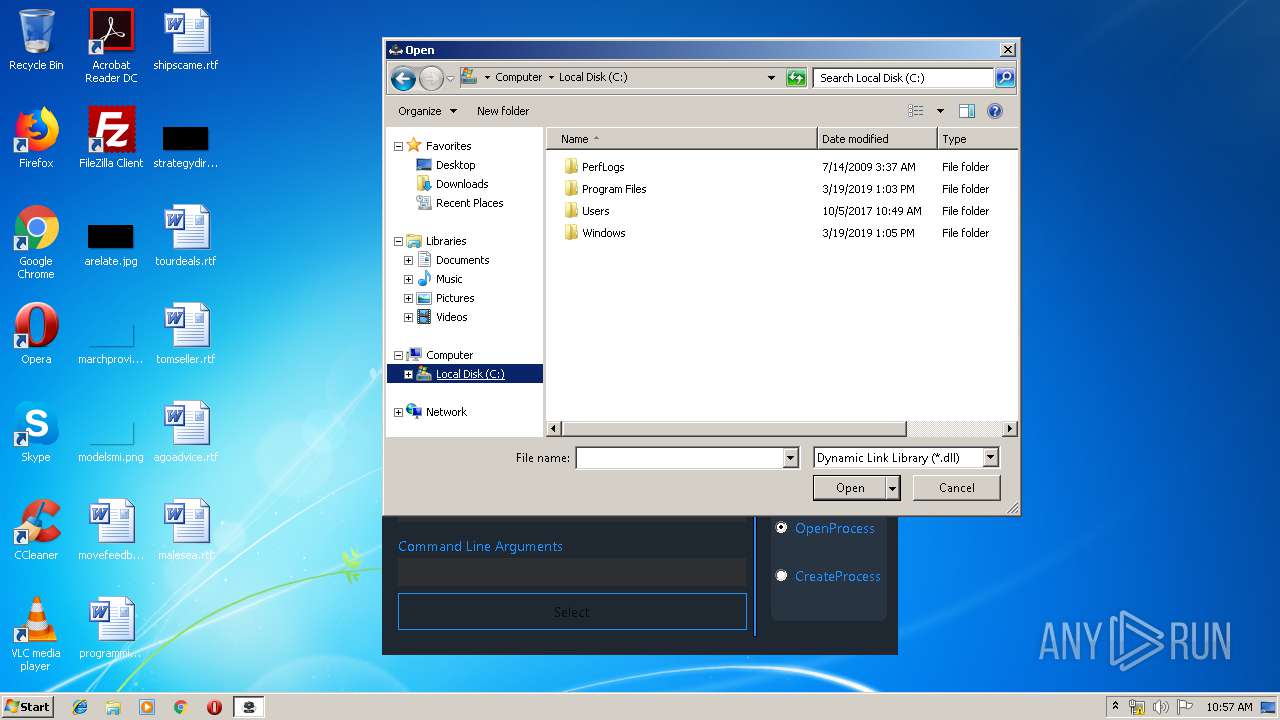Click the search magnifier icon

click(1005, 77)
